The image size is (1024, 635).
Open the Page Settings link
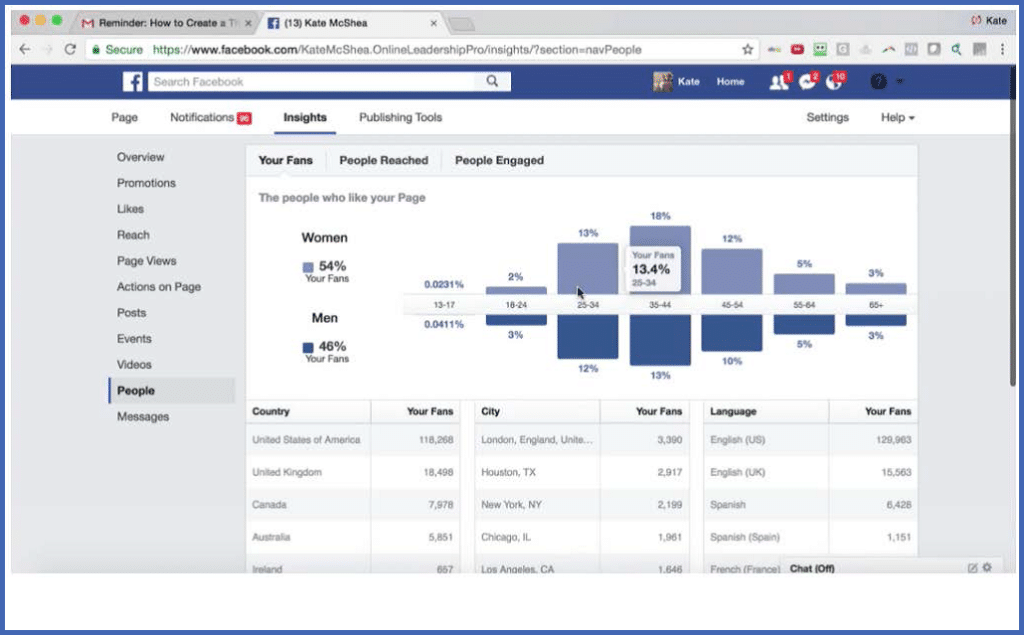point(827,117)
